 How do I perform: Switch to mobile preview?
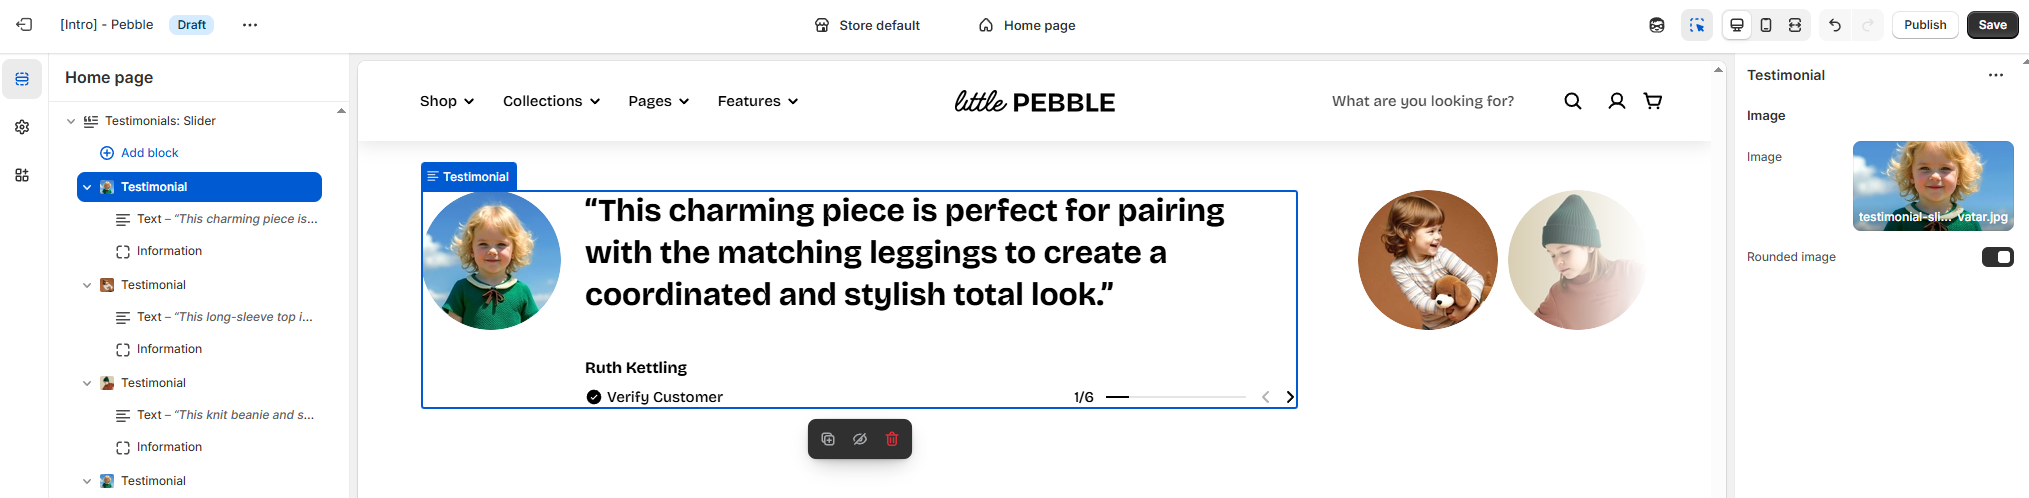[1766, 25]
